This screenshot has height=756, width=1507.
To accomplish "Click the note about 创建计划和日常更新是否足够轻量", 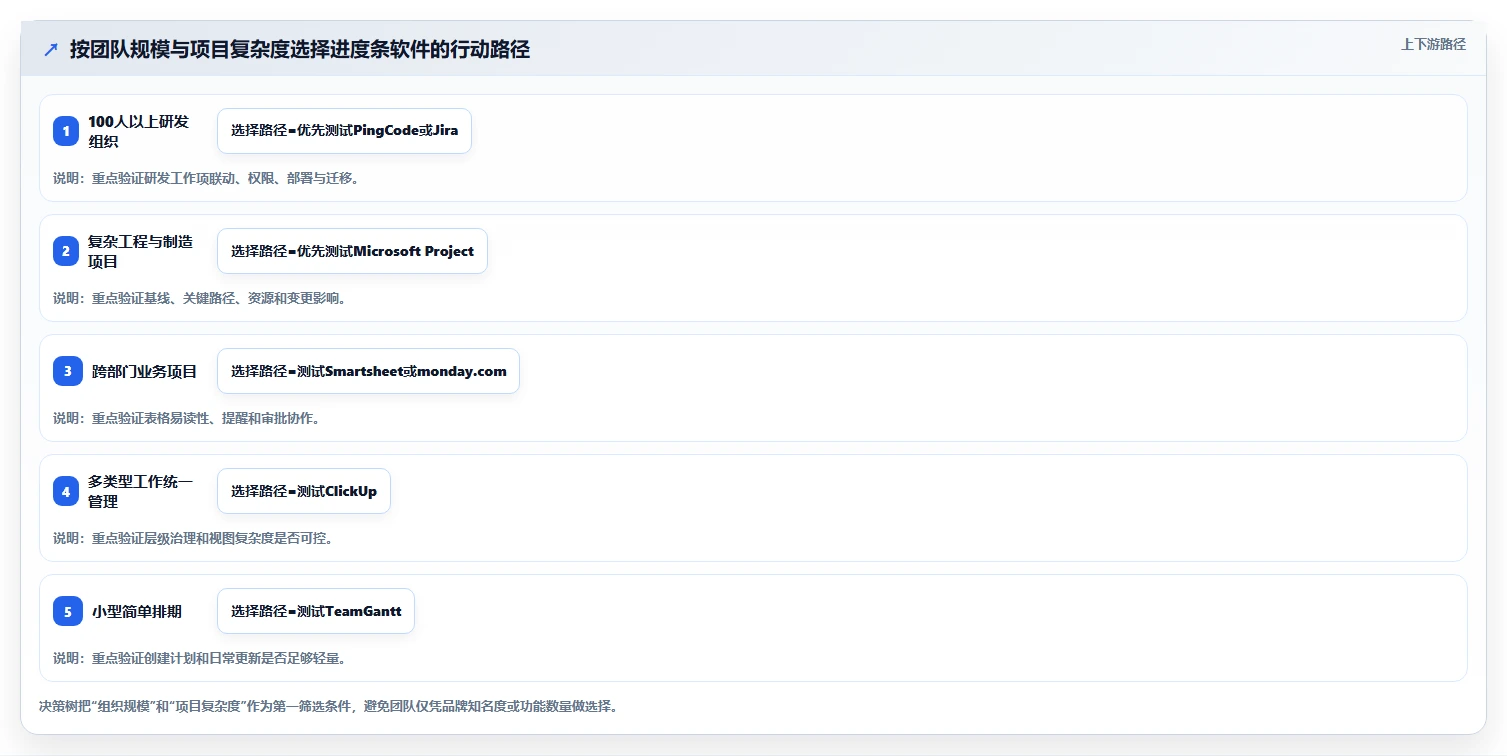I will tap(200, 658).
